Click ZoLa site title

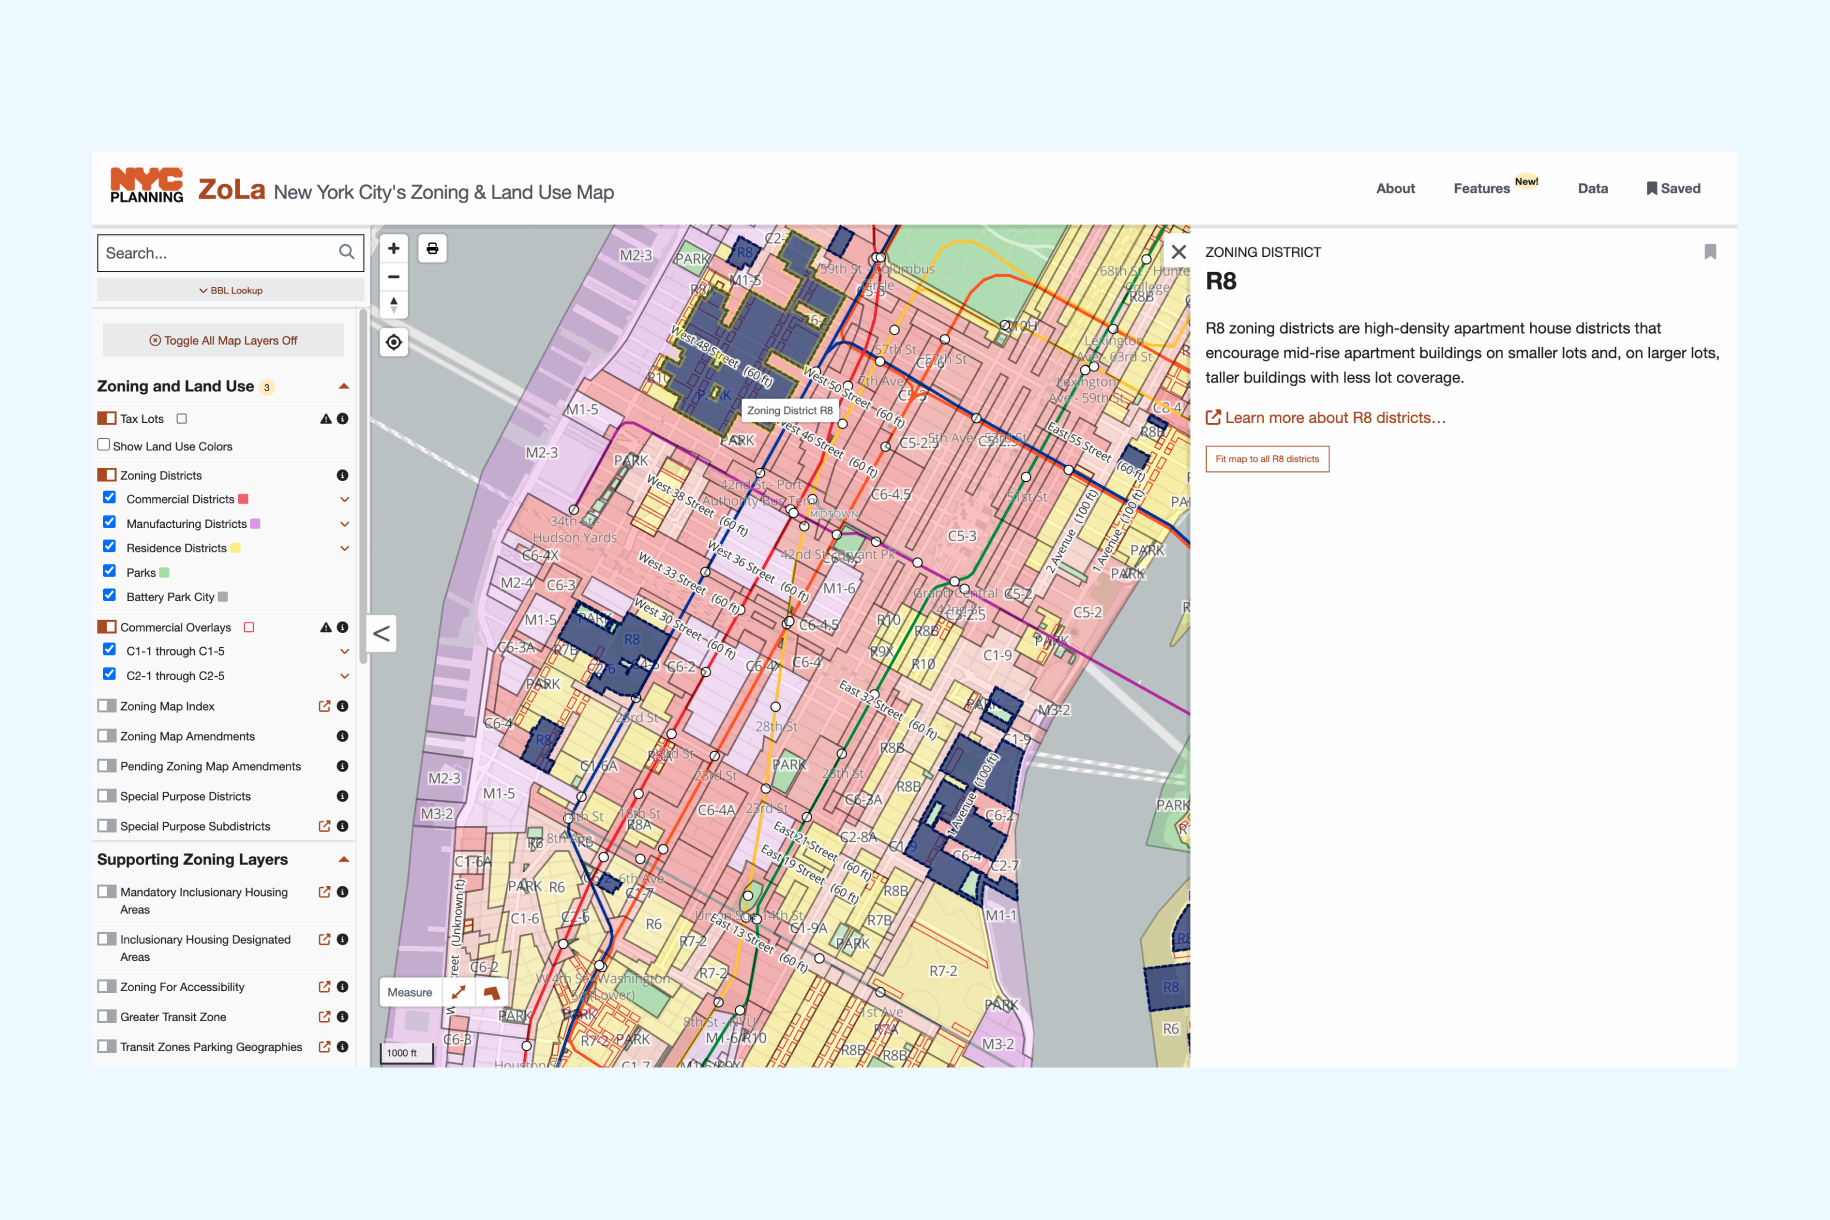231,189
